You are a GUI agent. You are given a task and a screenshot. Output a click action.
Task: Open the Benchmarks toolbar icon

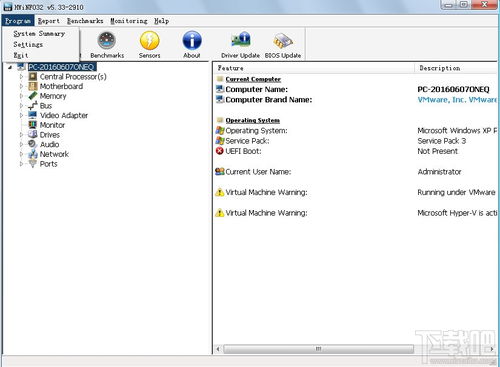(x=107, y=45)
